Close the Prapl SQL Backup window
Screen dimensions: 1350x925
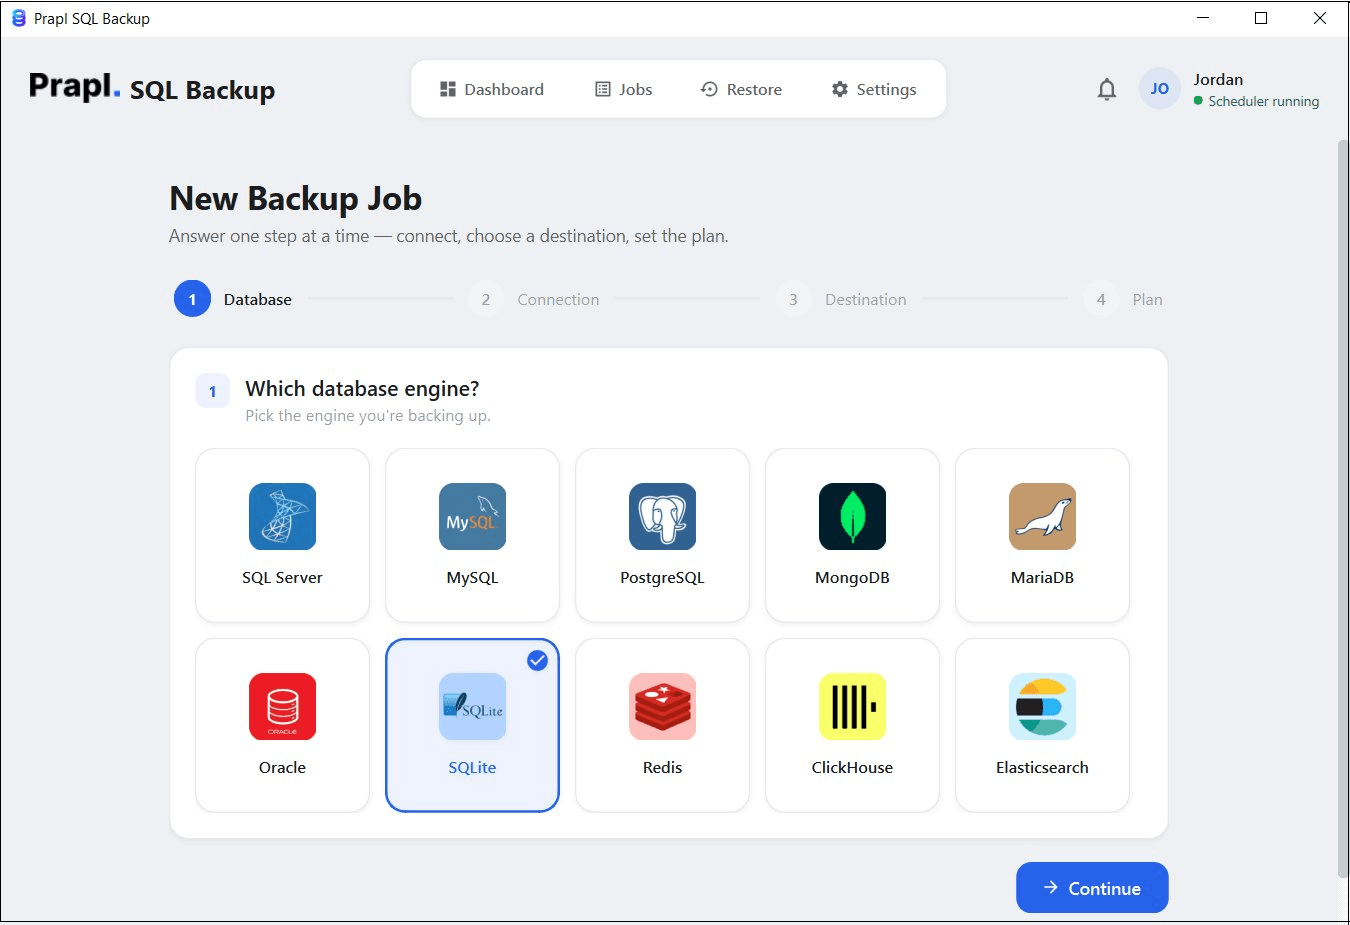[x=1319, y=18]
